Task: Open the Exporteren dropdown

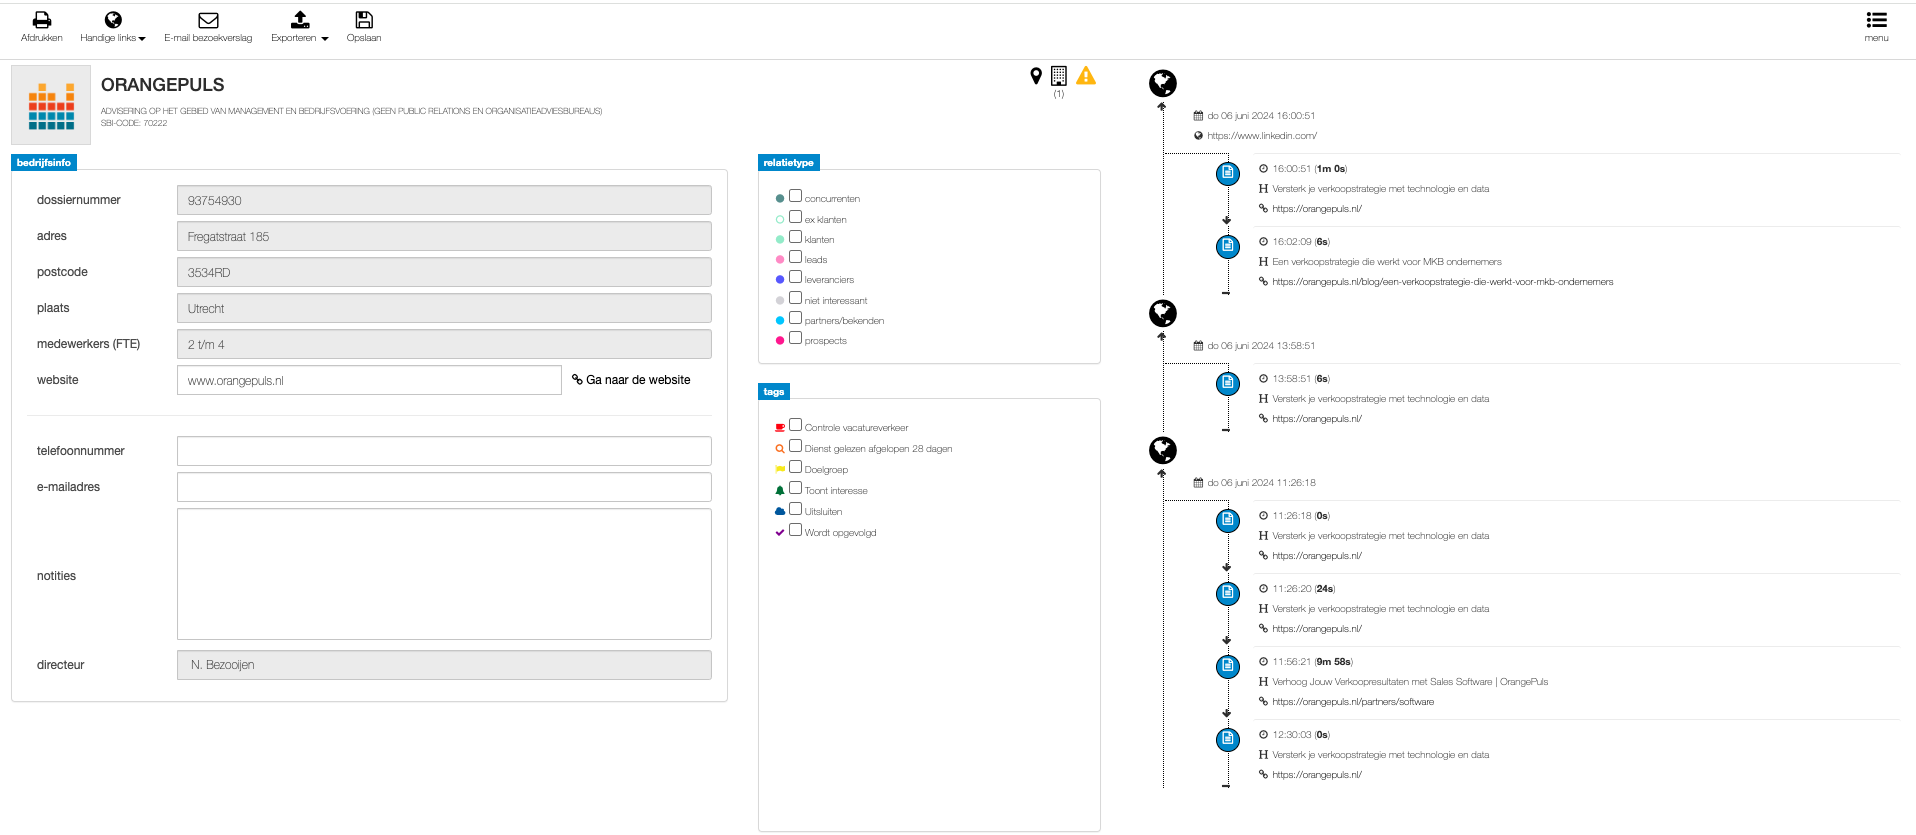Action: tap(300, 27)
